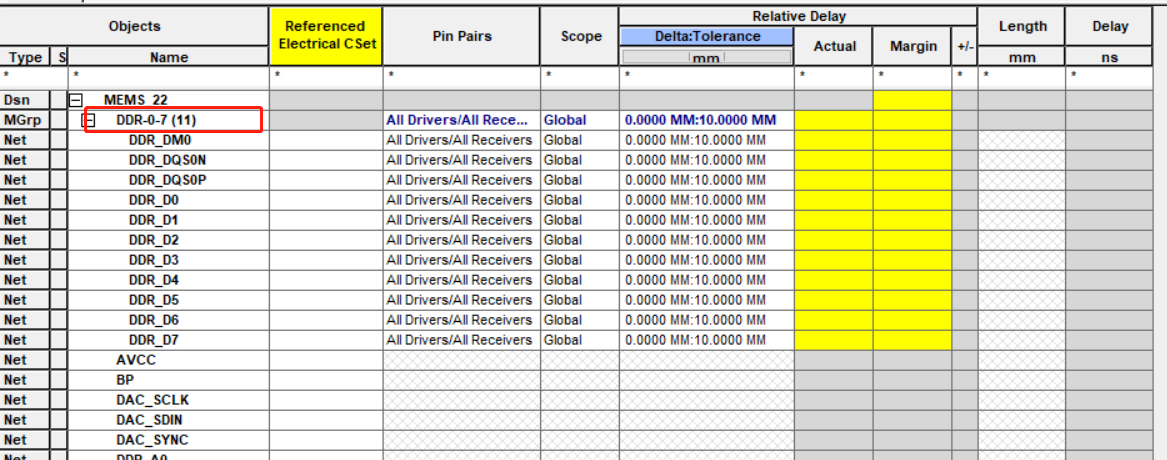Click the ns unit header under Delay

coord(1110,57)
